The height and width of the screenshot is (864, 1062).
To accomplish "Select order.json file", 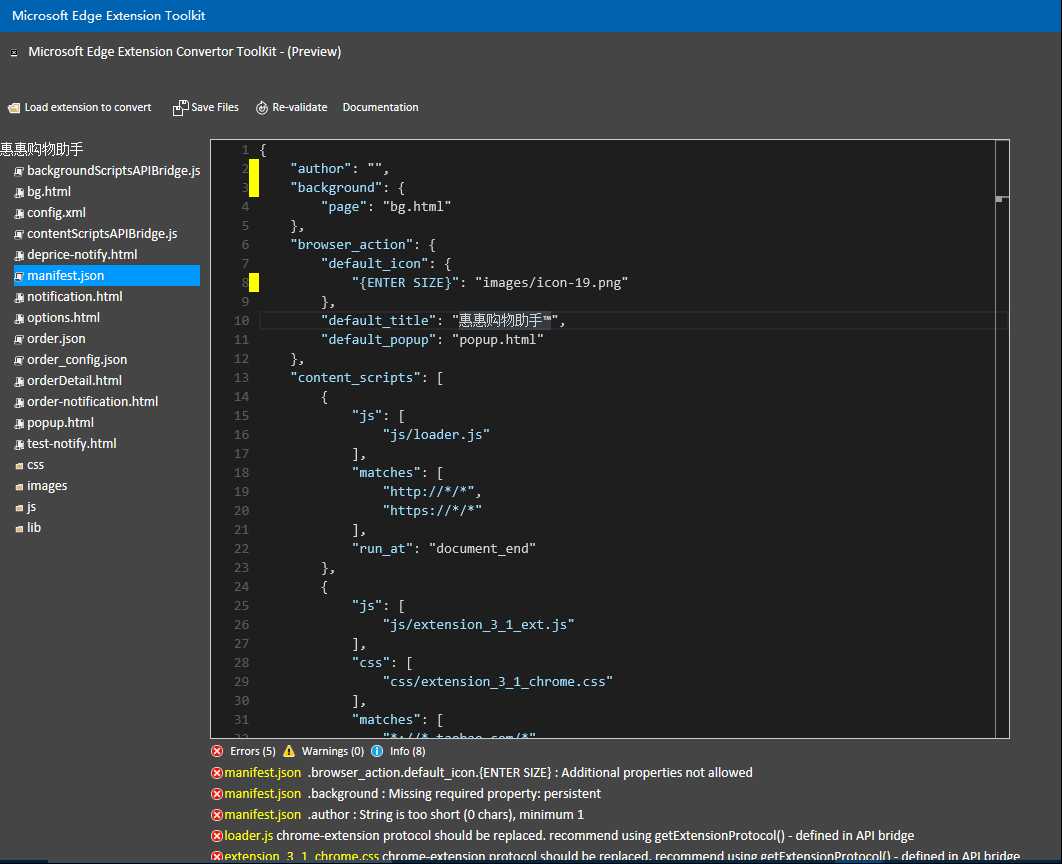I will [56, 339].
